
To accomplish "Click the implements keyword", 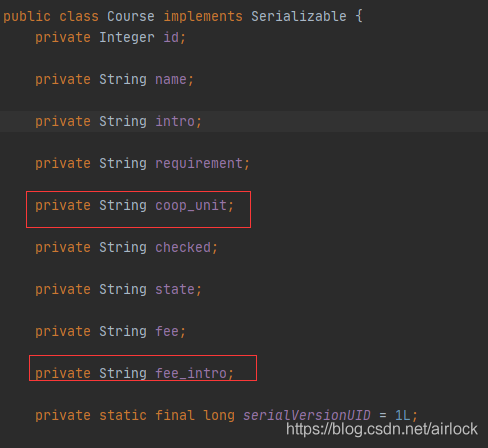I will coord(203,17).
